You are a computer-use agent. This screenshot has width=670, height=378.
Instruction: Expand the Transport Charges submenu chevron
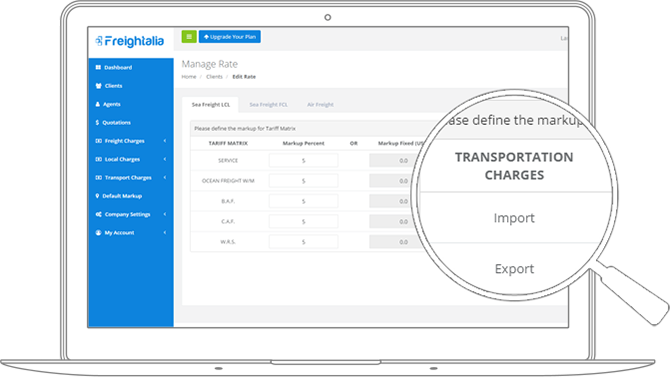(165, 178)
